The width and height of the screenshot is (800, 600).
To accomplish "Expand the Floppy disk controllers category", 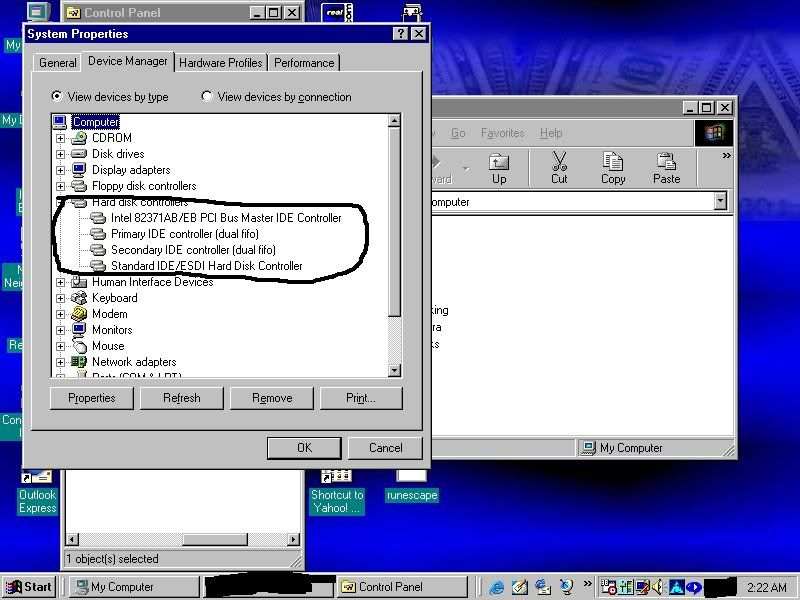I will (60, 186).
